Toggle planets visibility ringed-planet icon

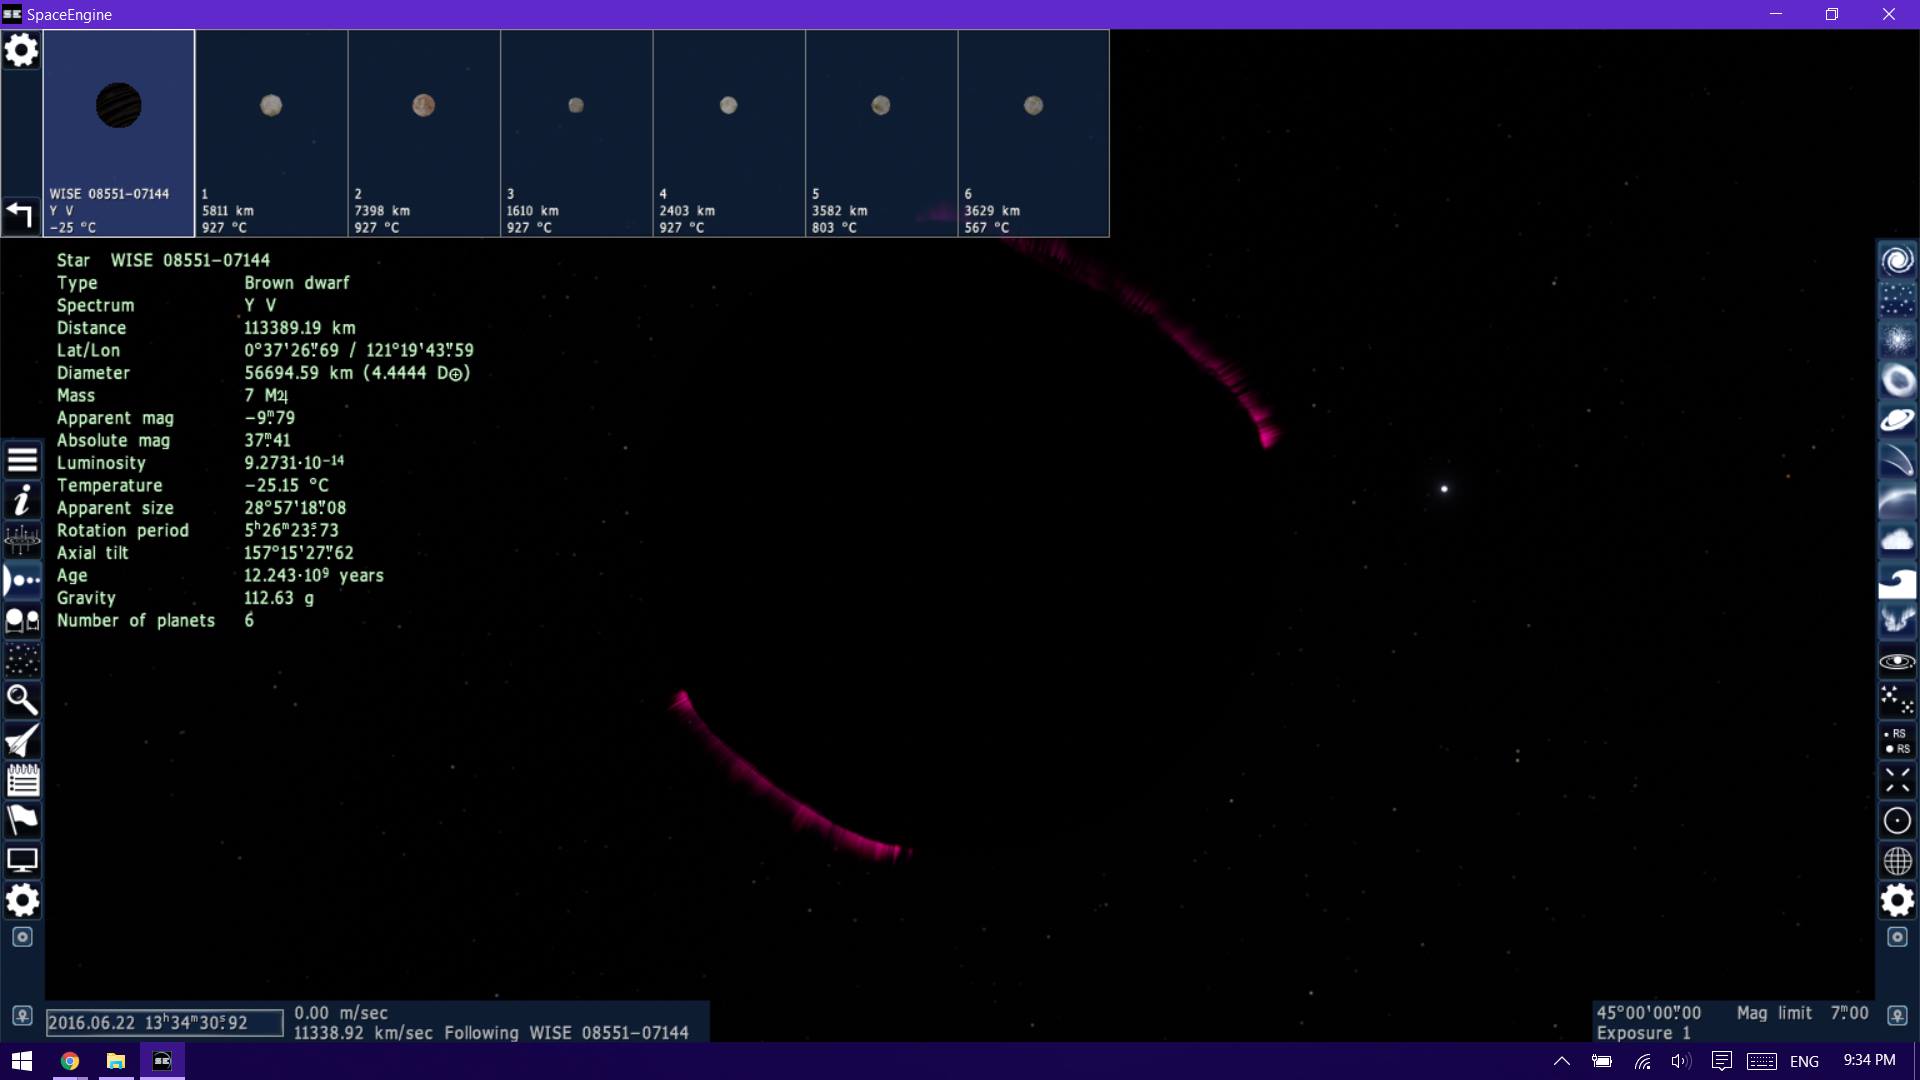click(1897, 420)
